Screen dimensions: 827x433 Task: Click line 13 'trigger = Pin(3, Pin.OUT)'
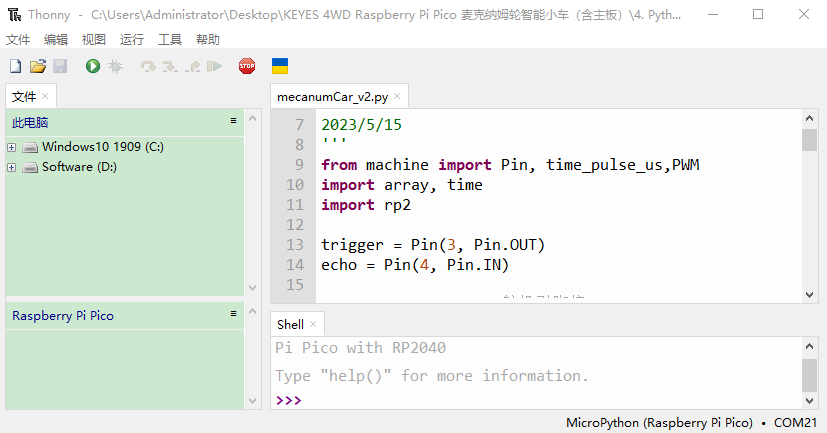[433, 245]
